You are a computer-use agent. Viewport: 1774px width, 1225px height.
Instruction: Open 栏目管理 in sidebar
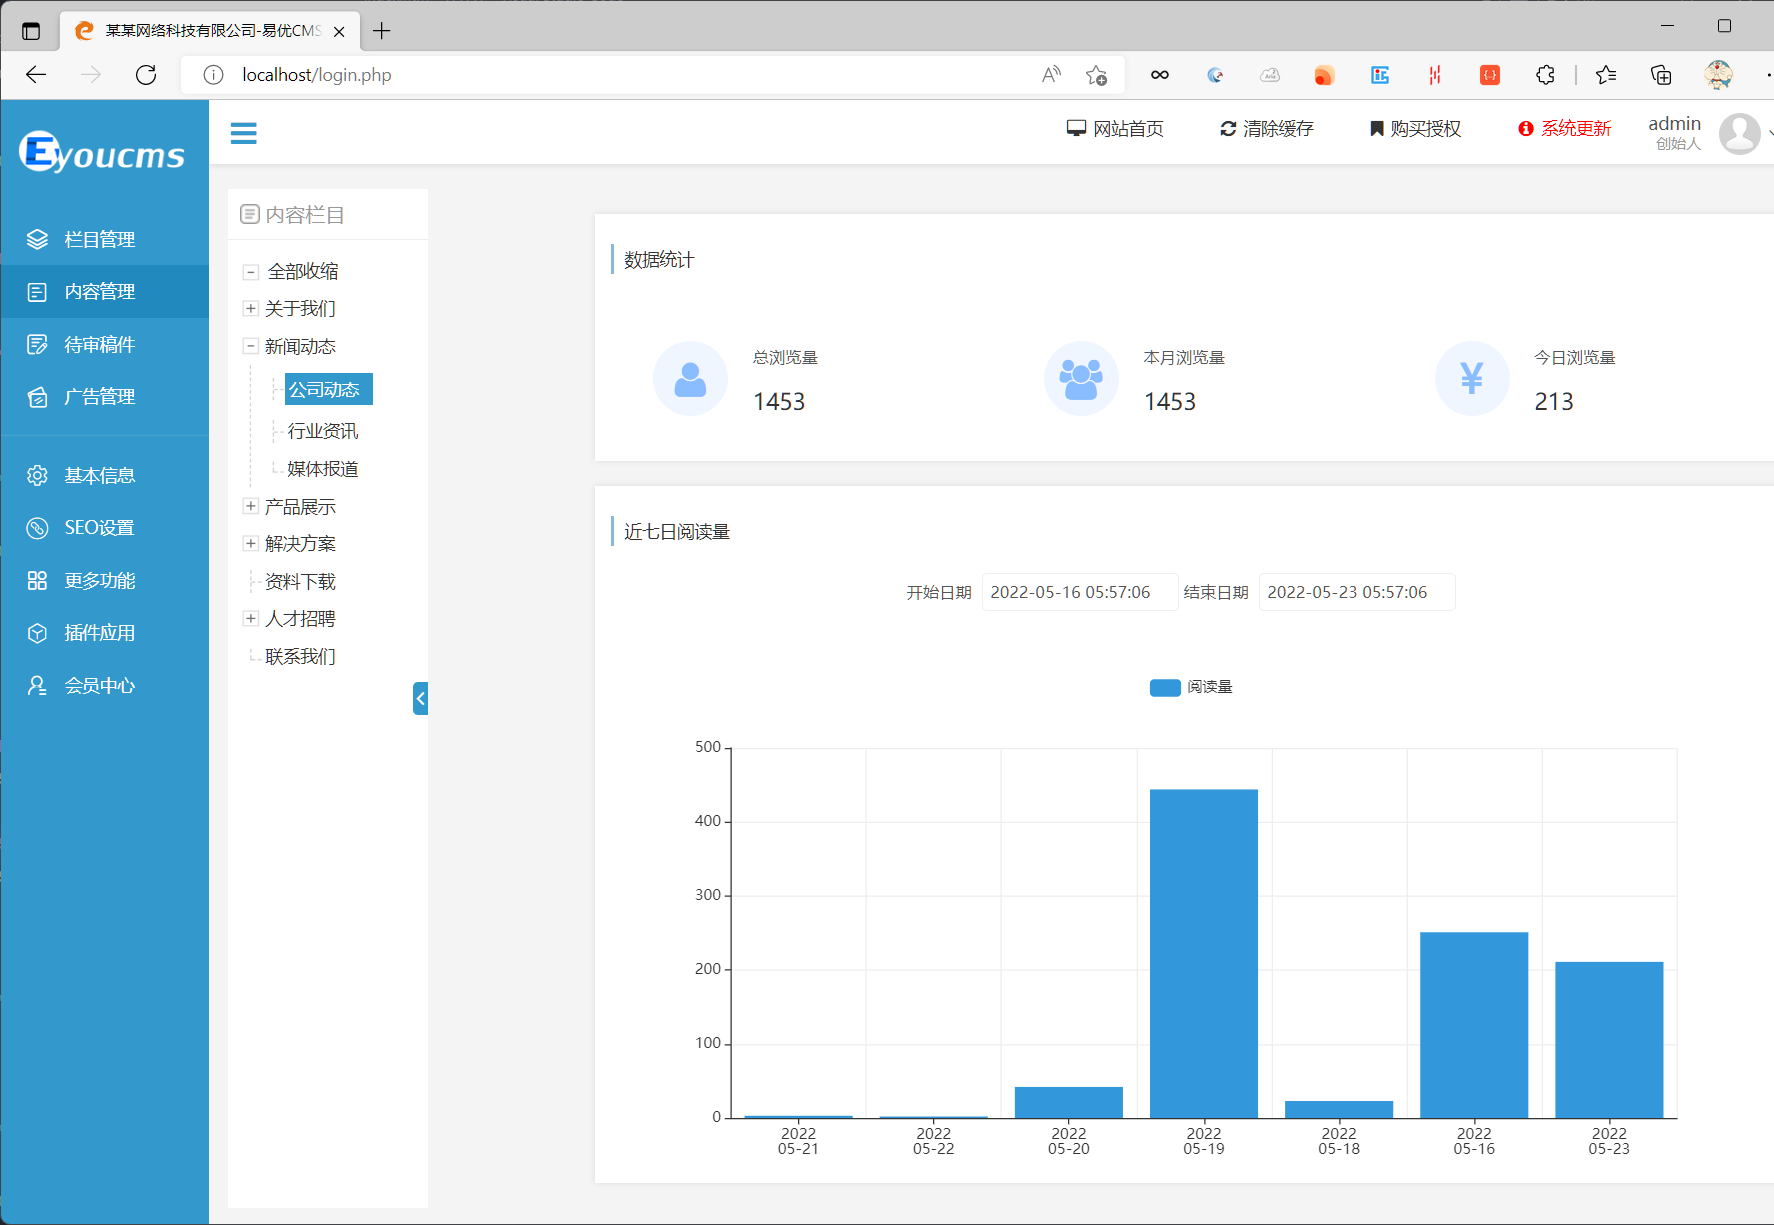99,240
